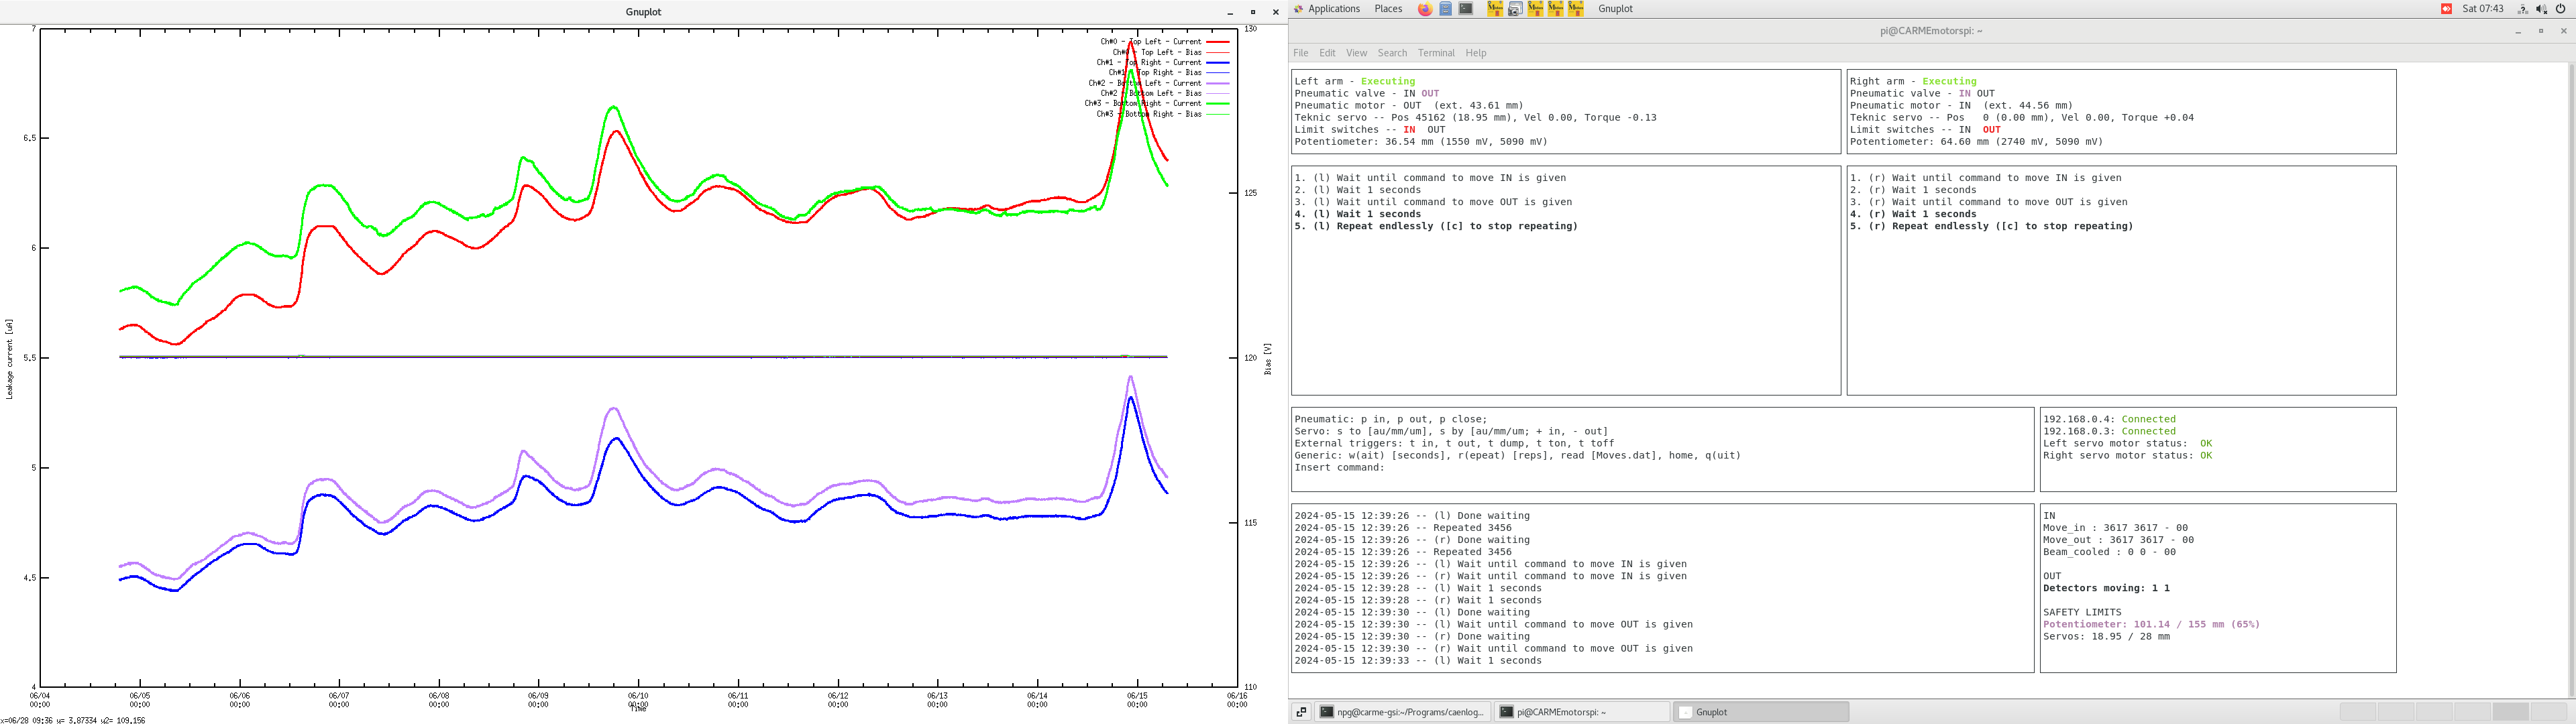2576x724 pixels.
Task: Open the Applications menu
Action: click(x=1334, y=9)
